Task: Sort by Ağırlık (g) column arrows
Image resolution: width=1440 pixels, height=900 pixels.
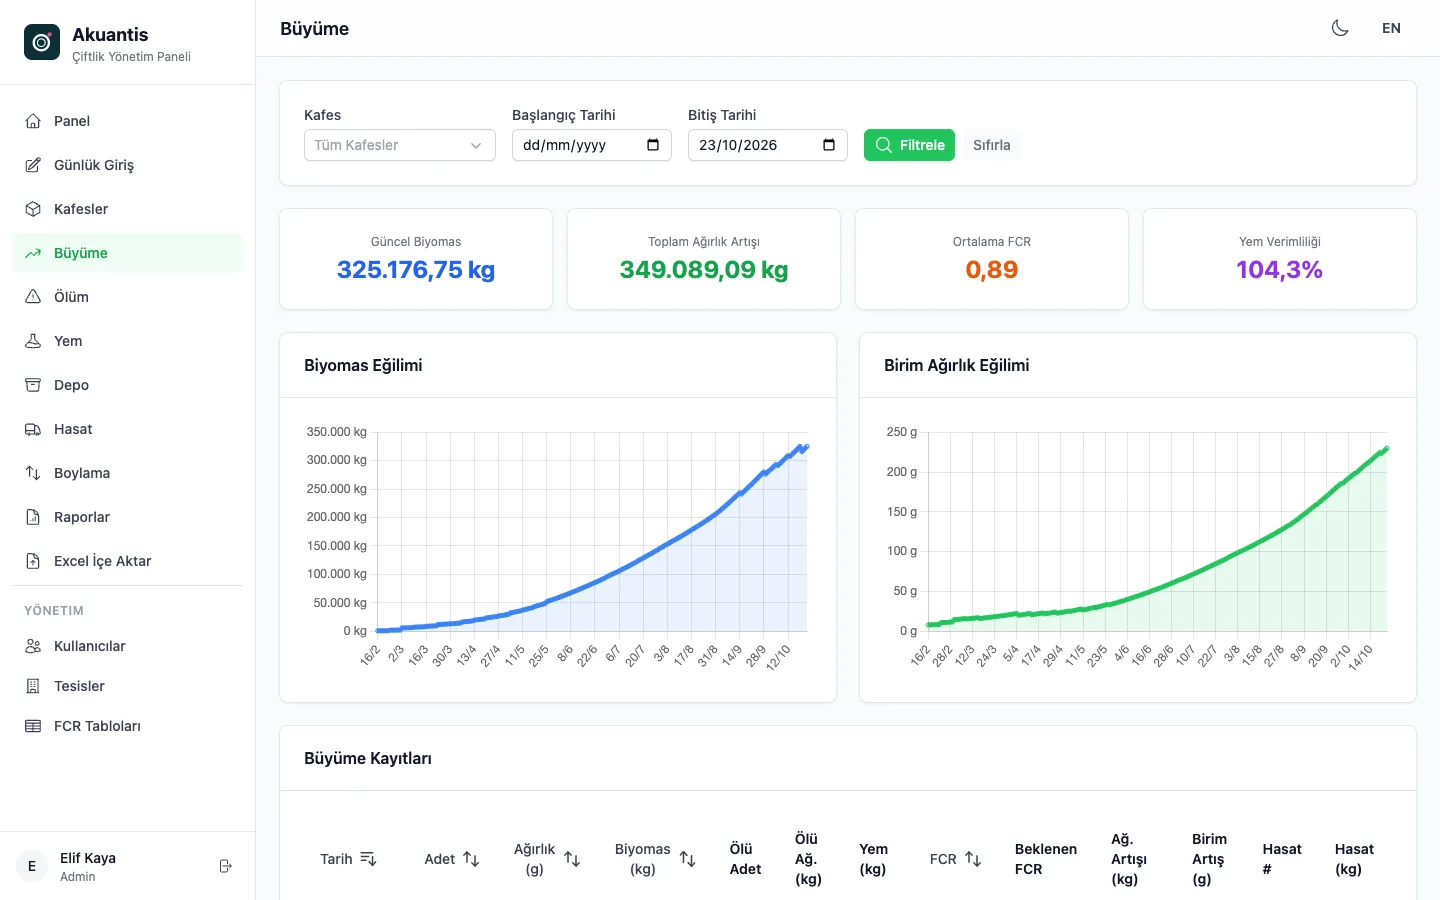Action: (572, 859)
